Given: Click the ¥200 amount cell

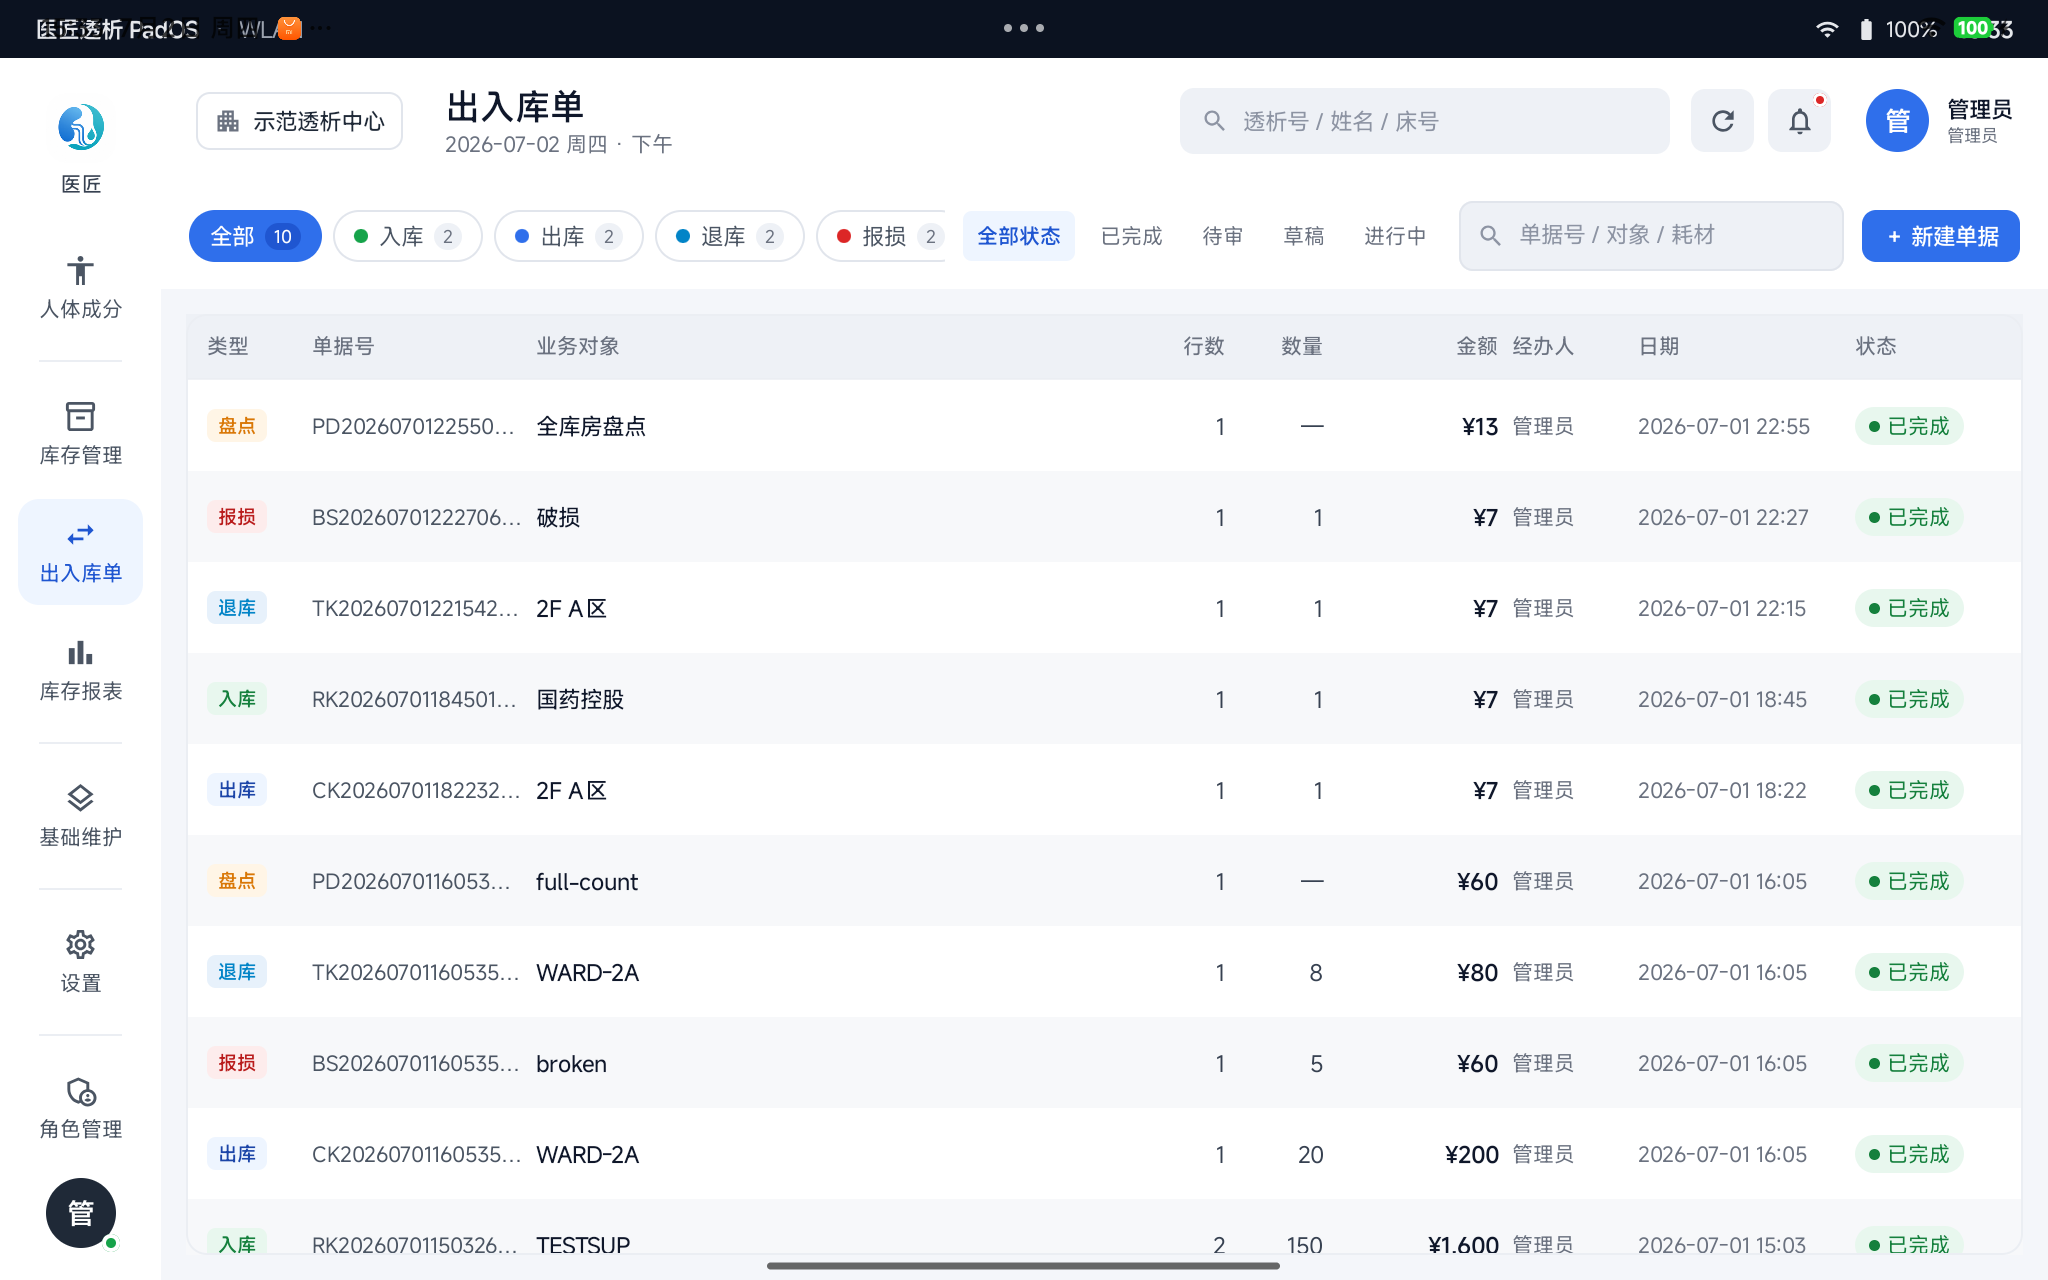Looking at the screenshot, I should click(1471, 1154).
